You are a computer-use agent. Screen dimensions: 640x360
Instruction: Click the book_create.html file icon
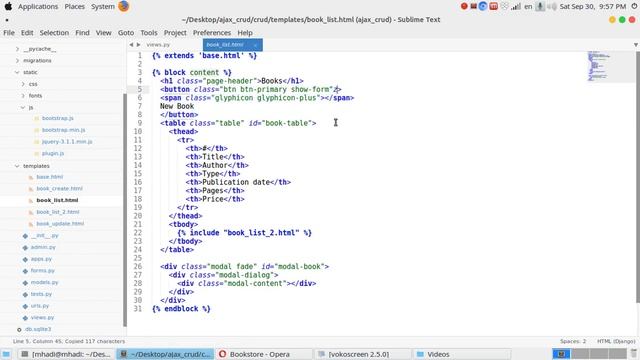31,189
